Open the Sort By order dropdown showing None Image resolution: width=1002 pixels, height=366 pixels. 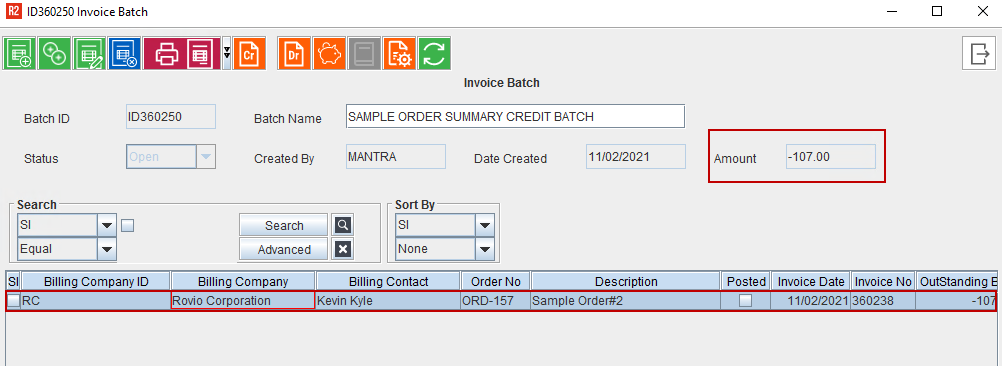(x=445, y=248)
